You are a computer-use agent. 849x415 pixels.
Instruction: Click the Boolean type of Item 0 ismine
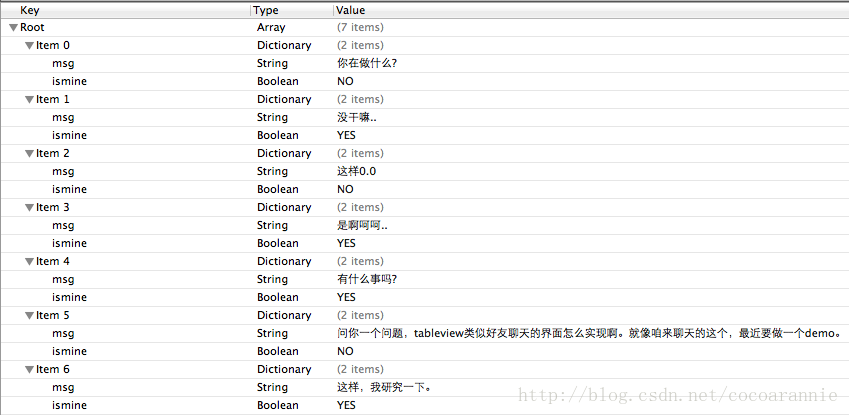[277, 81]
